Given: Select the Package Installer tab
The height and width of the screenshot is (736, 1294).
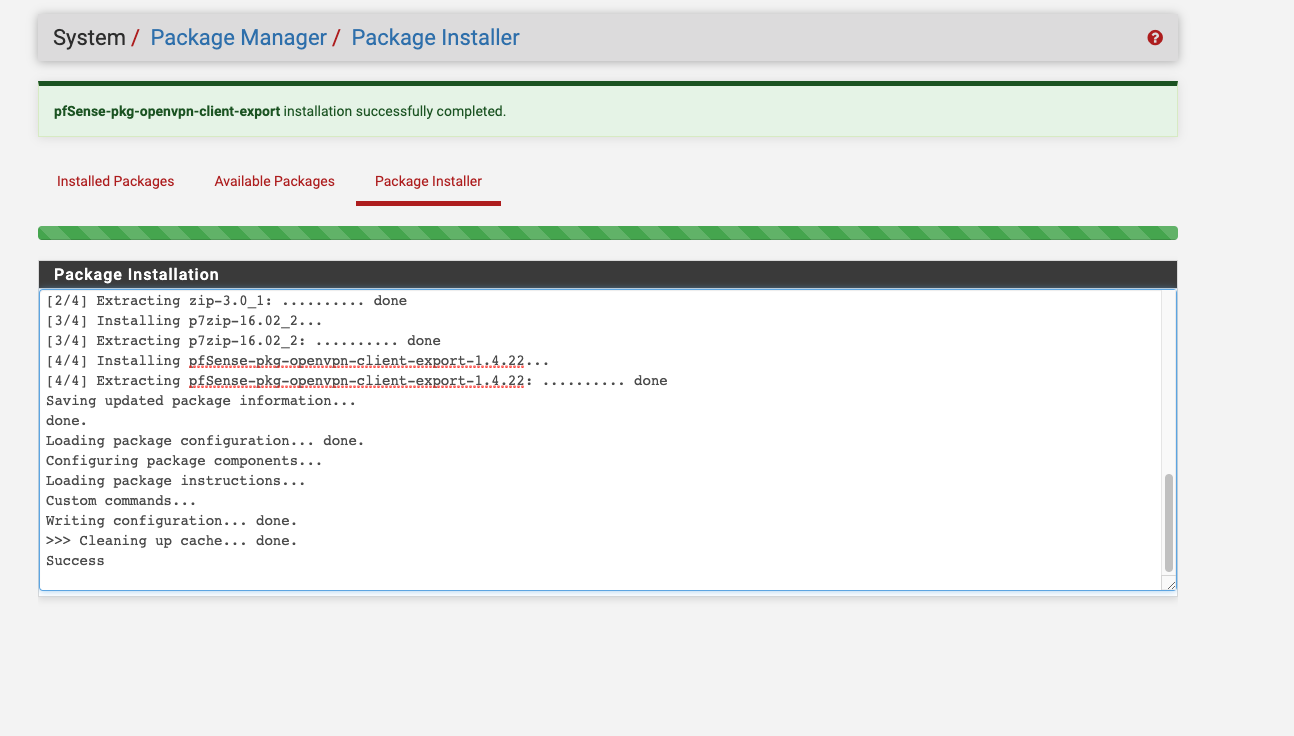Looking at the screenshot, I should (428, 181).
